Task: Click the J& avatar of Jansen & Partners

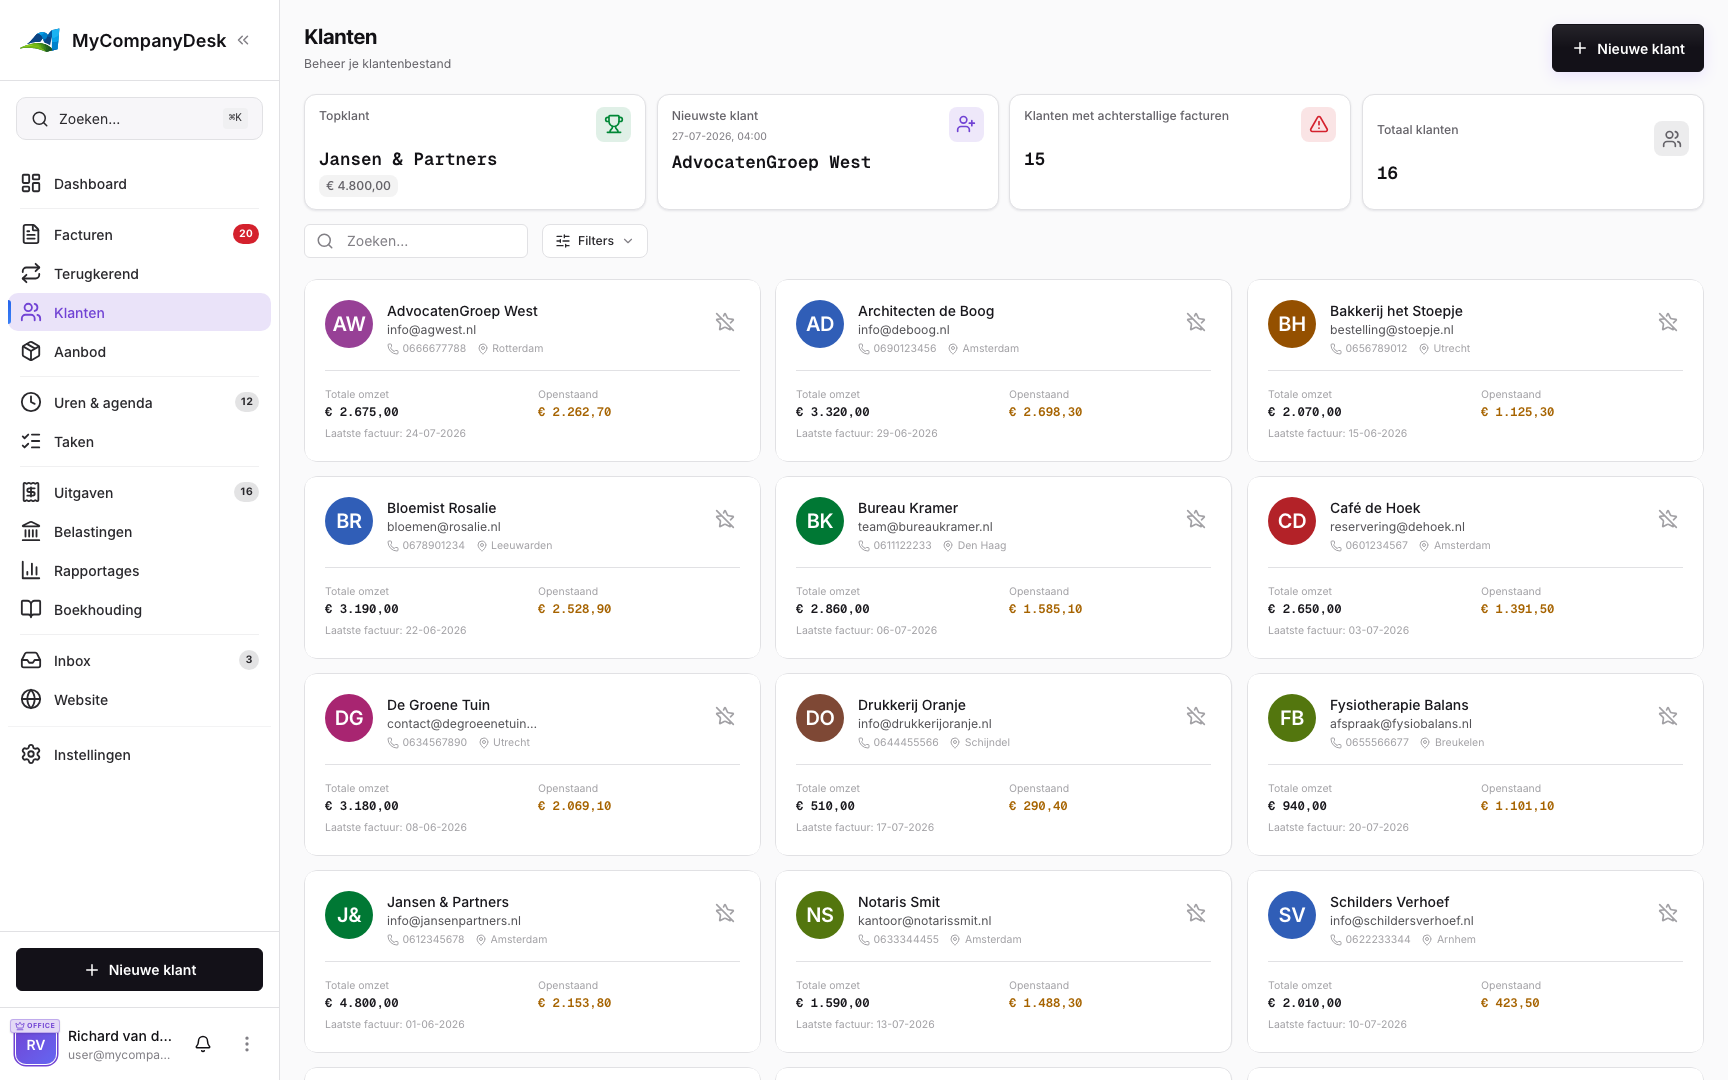Action: (x=349, y=915)
